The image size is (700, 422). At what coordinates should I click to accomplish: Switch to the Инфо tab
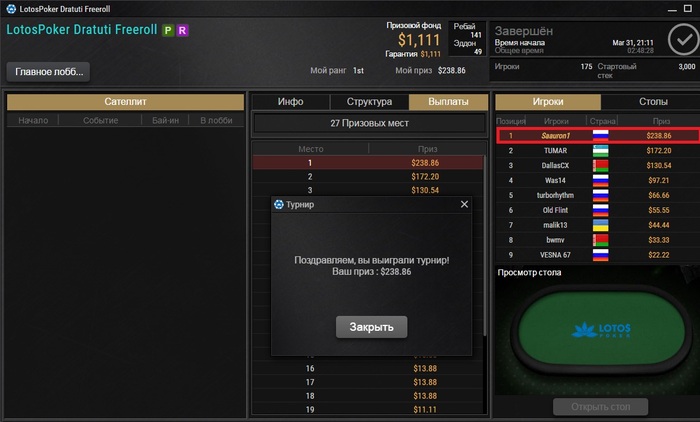point(291,102)
